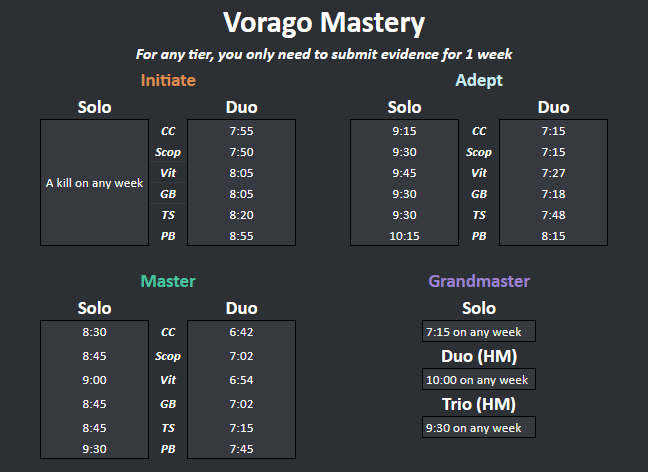Click the Trio (HM) heading
The image size is (648, 472).
click(479, 404)
